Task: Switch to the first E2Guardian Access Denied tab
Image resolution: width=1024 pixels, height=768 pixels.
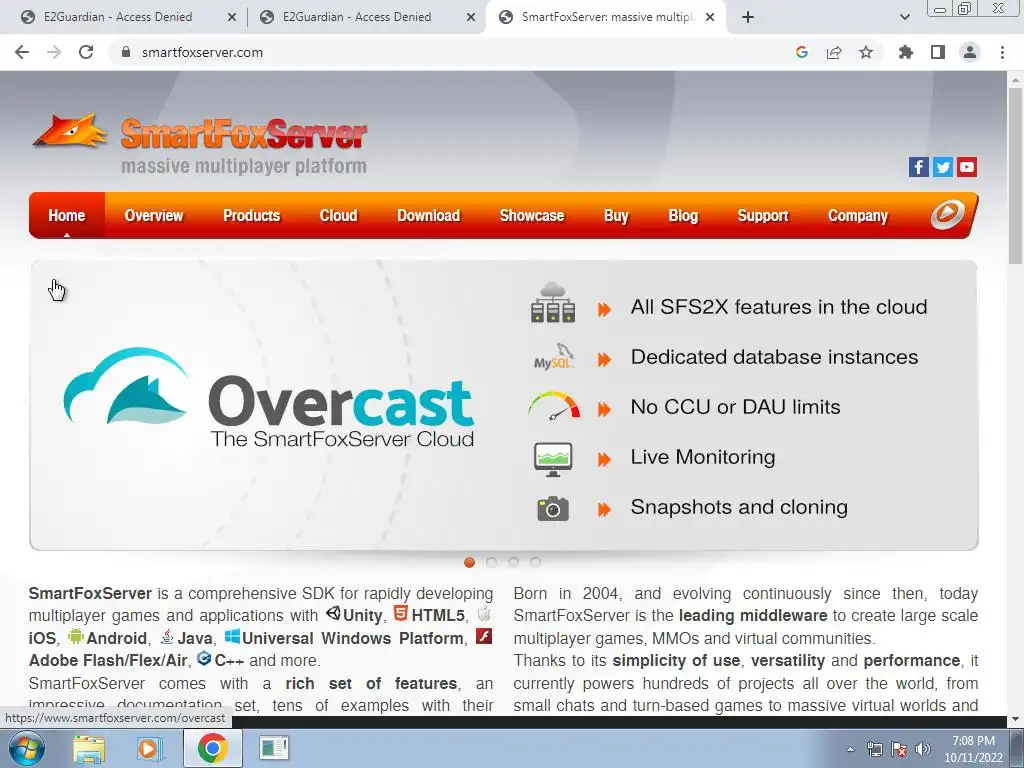Action: pyautogui.click(x=118, y=17)
